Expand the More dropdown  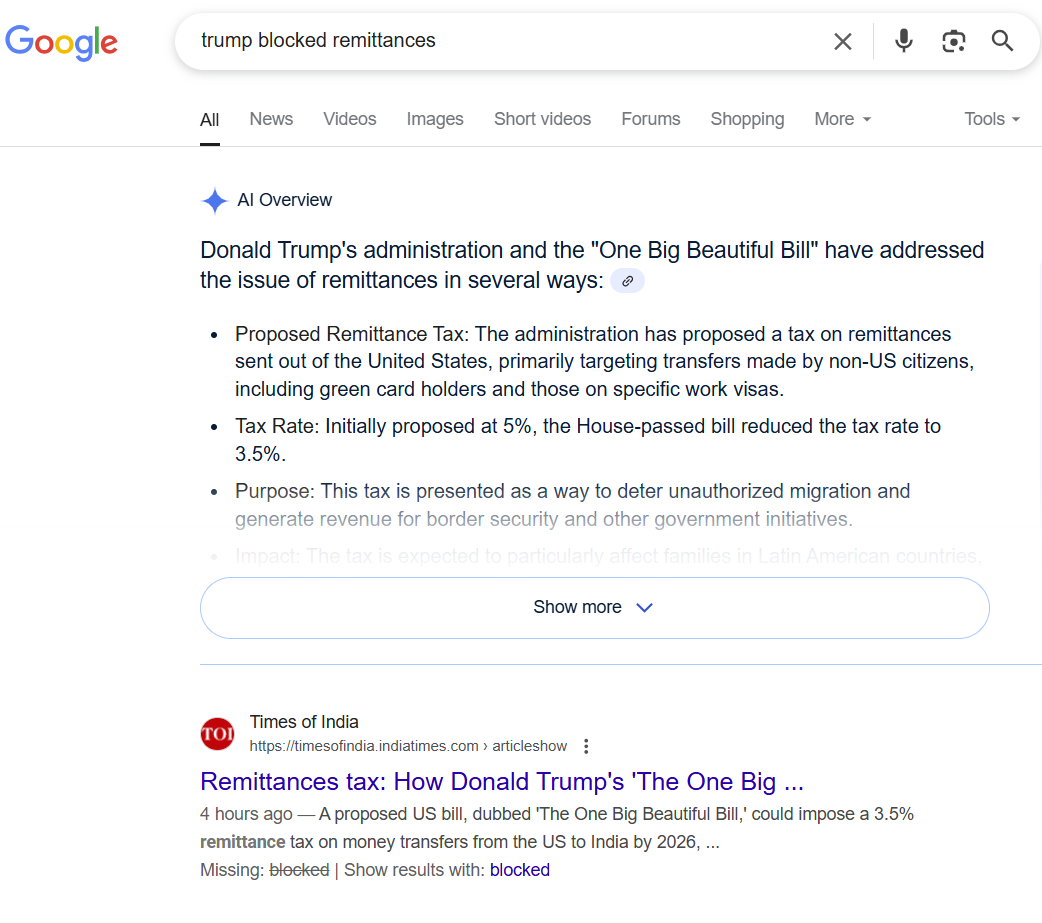coord(842,119)
